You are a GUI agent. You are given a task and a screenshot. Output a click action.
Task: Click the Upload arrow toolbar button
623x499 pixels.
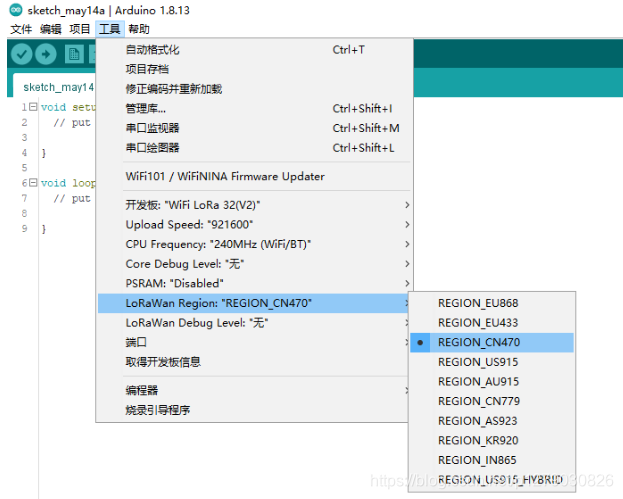(46, 54)
